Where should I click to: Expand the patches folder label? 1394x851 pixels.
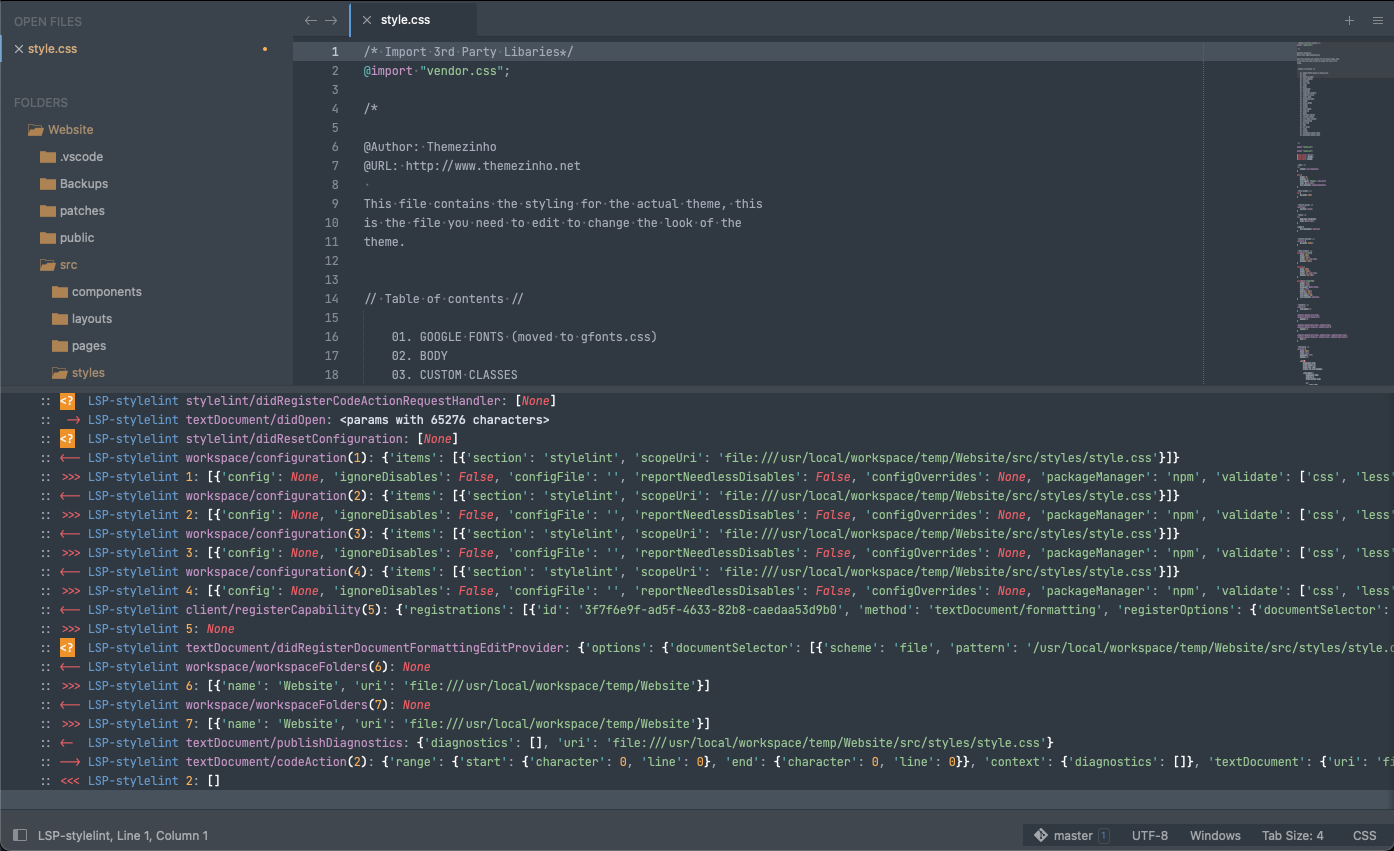pyautogui.click(x=82, y=211)
